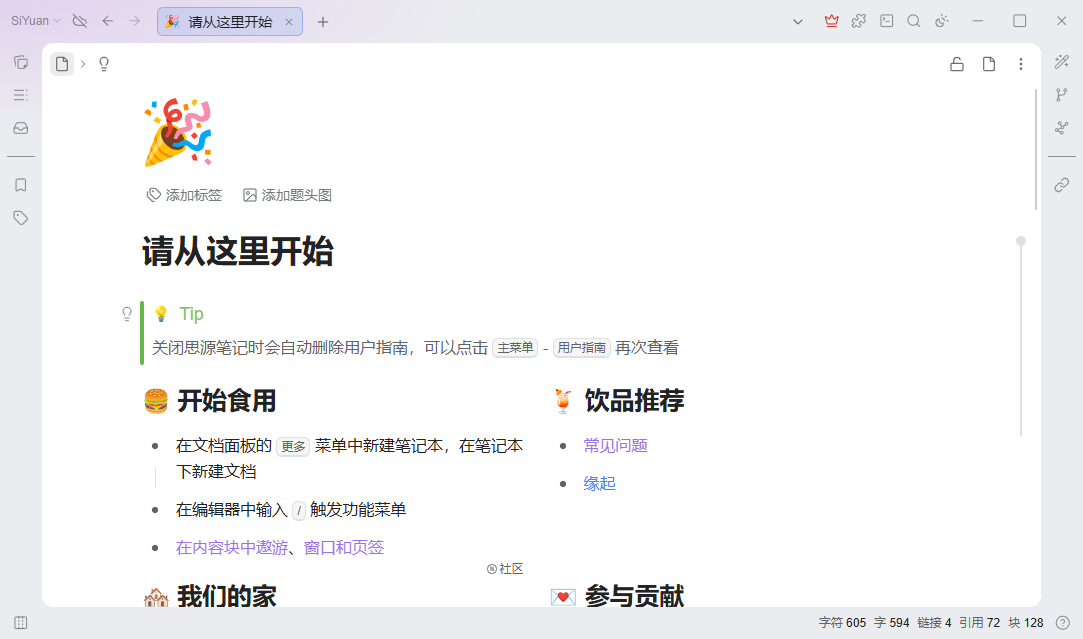Change the party popper document icon

tap(178, 133)
